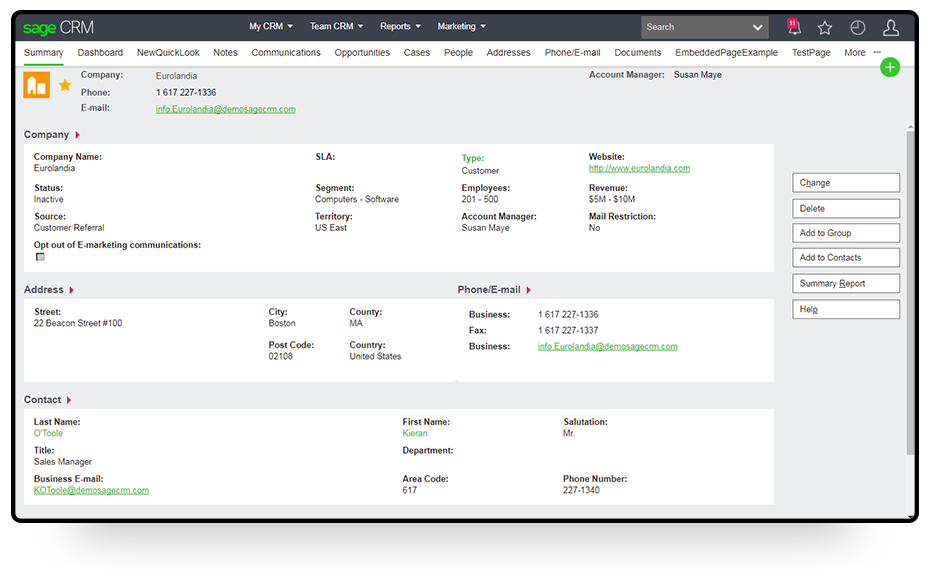This screenshot has height=587, width=930.
Task: Open the My CRM dropdown menu
Action: click(271, 26)
